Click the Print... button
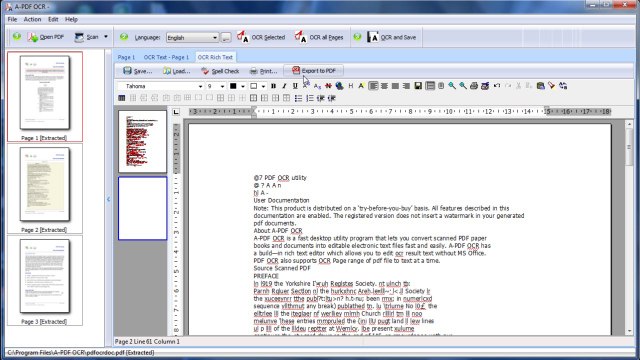Screen dimensions: 640x360 (263, 71)
